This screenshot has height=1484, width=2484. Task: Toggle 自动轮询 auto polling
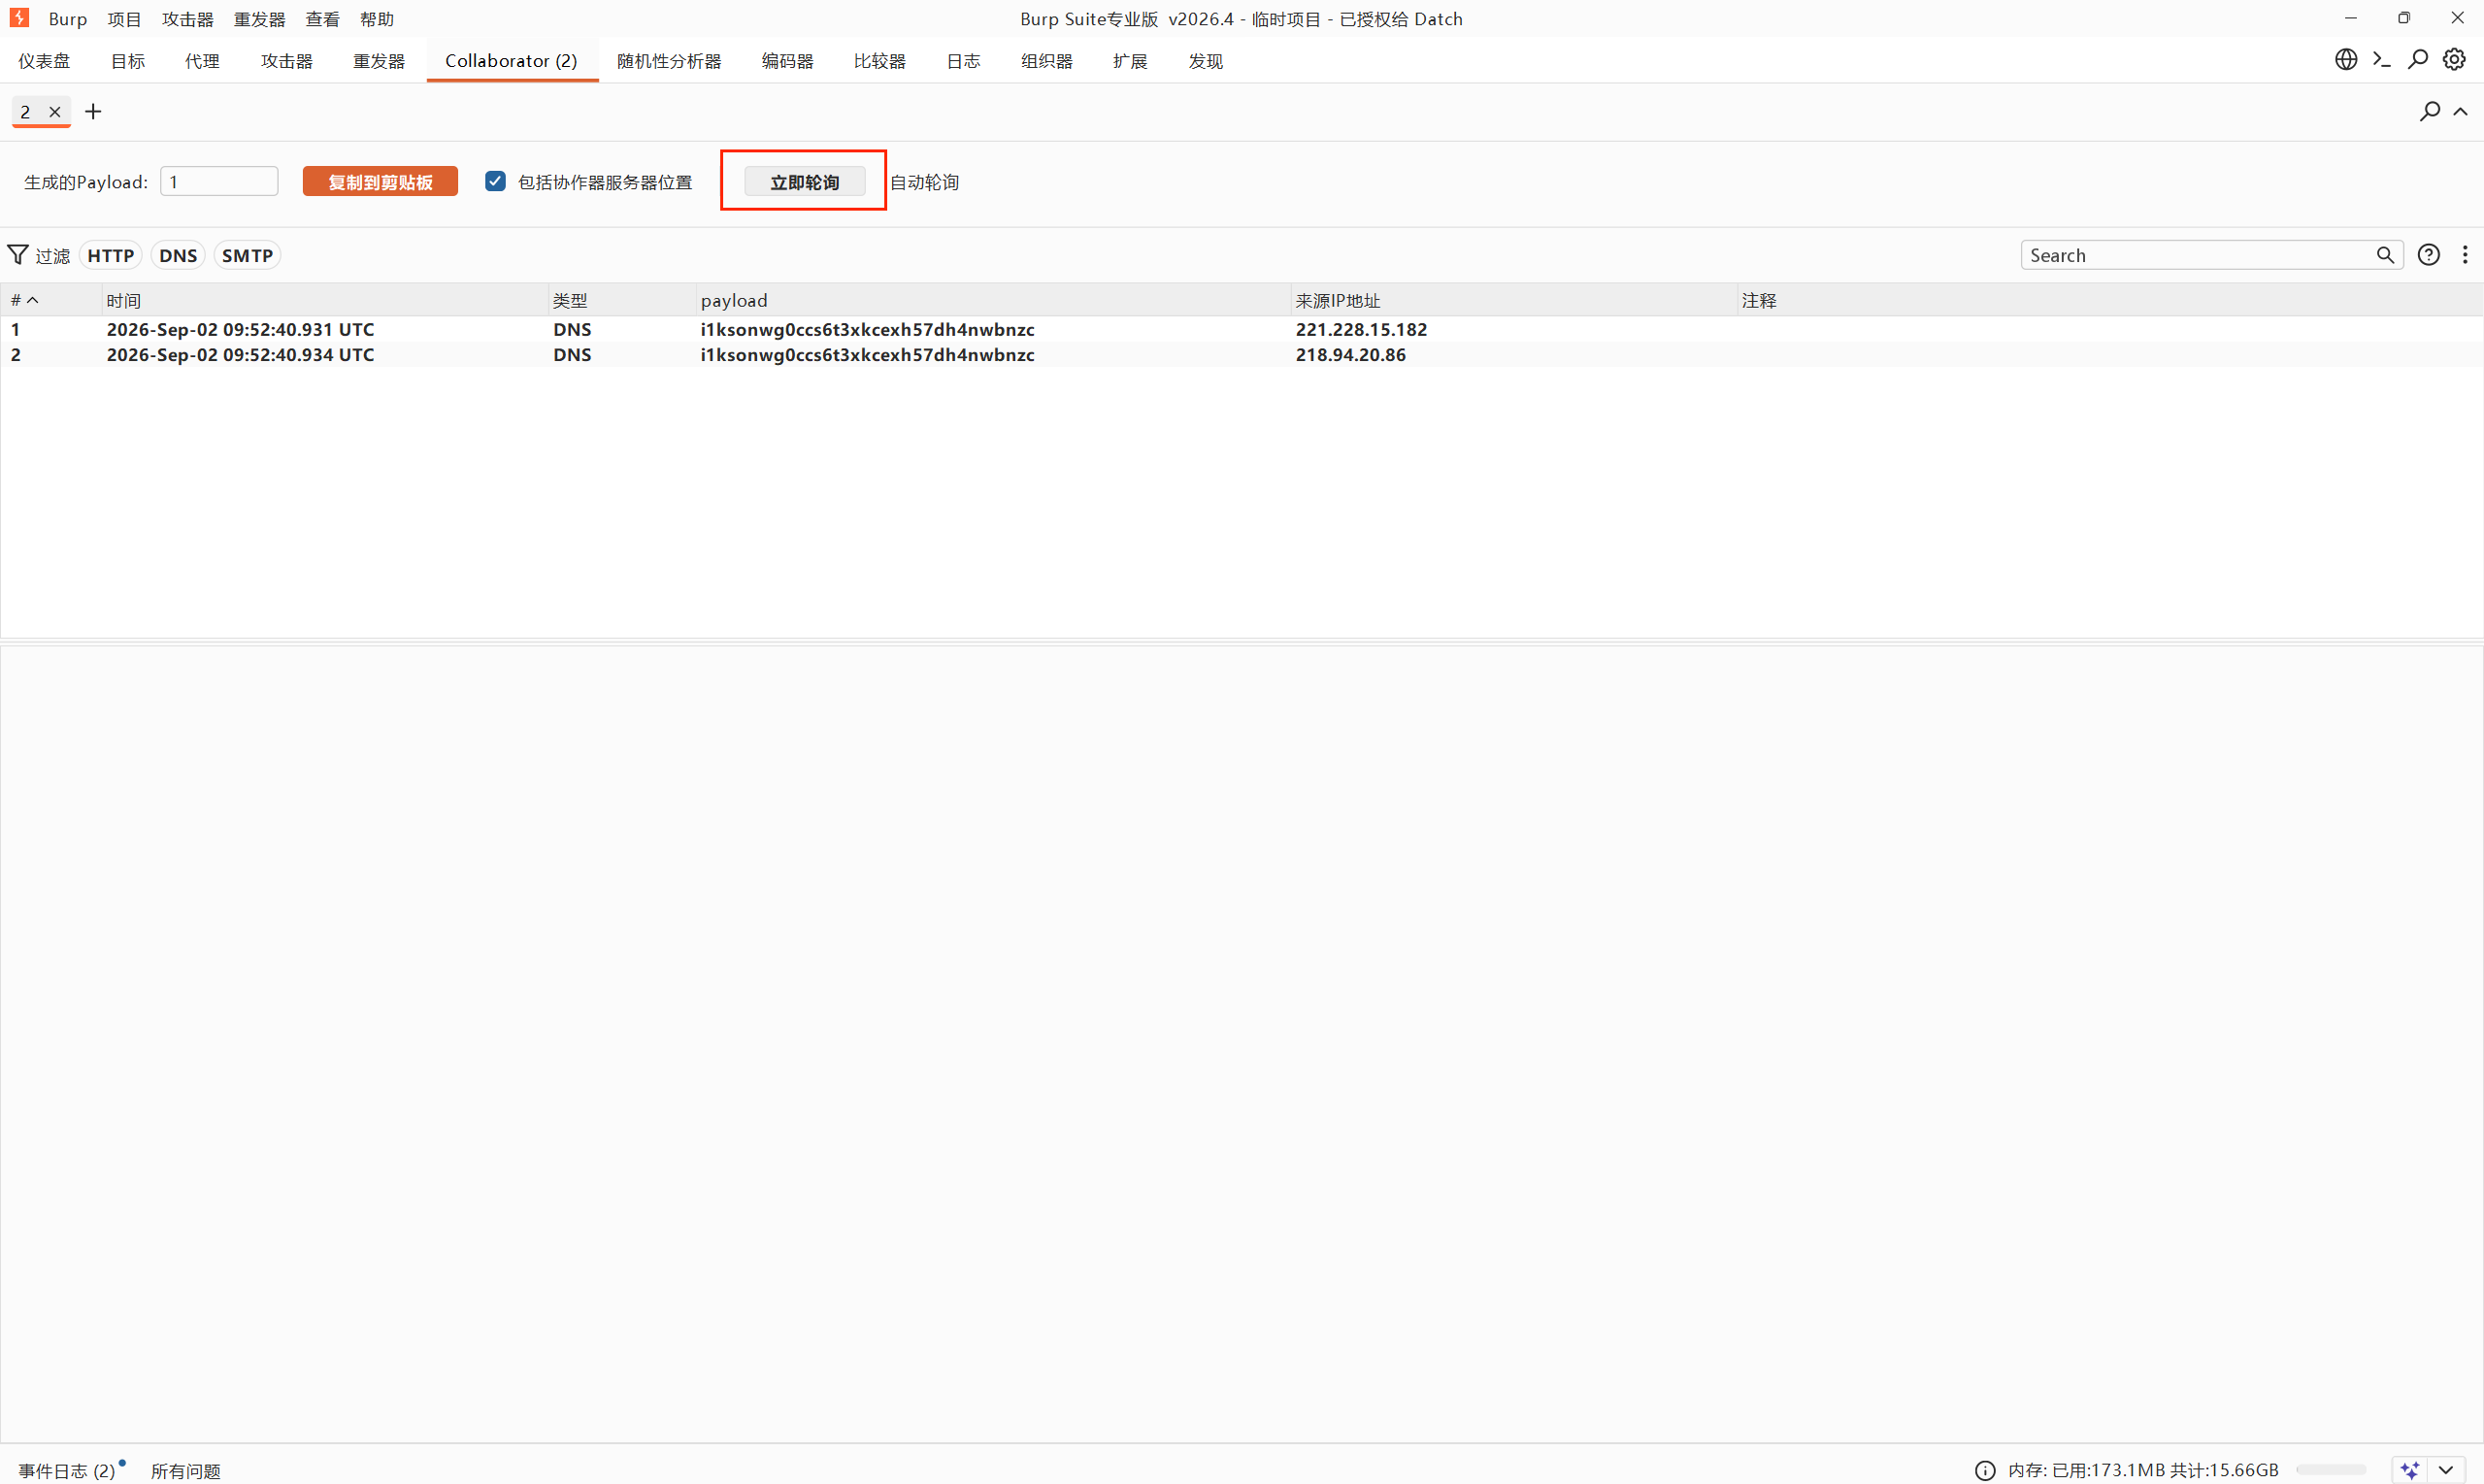click(924, 182)
